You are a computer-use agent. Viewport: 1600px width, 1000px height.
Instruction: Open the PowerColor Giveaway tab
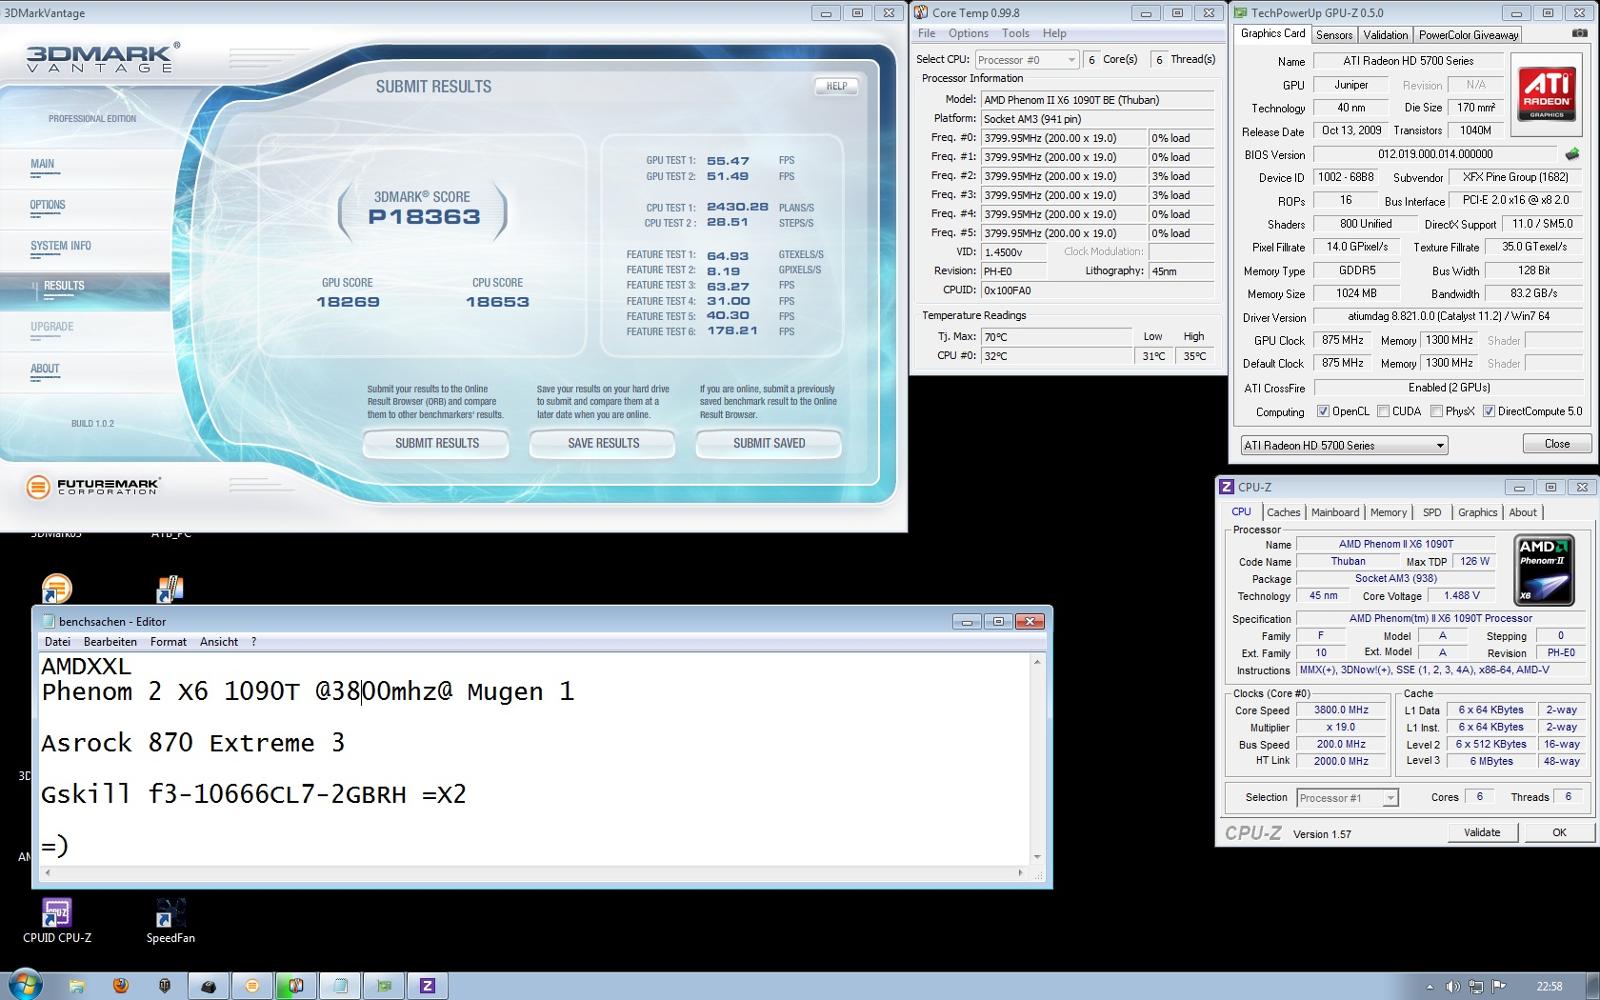click(1468, 35)
